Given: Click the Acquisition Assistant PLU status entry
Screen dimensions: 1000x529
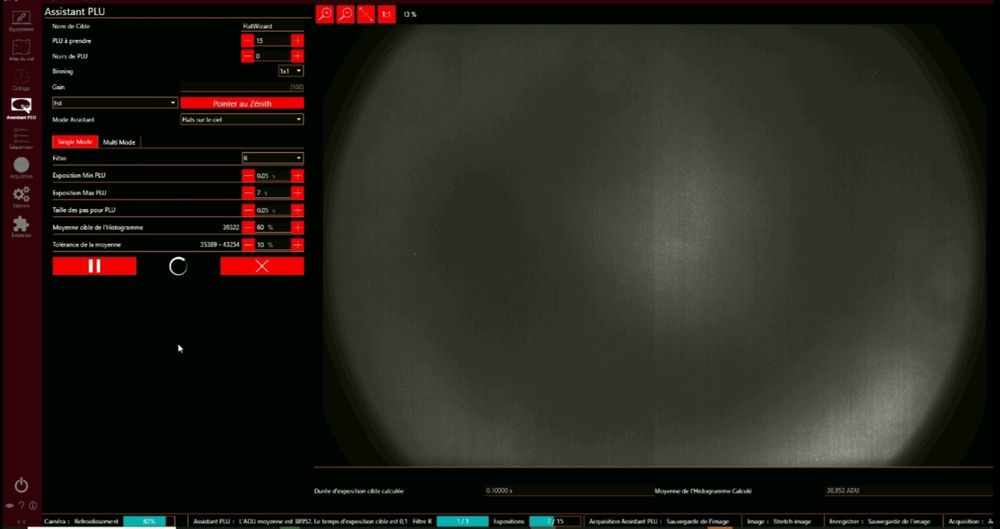Looking at the screenshot, I should 659,521.
